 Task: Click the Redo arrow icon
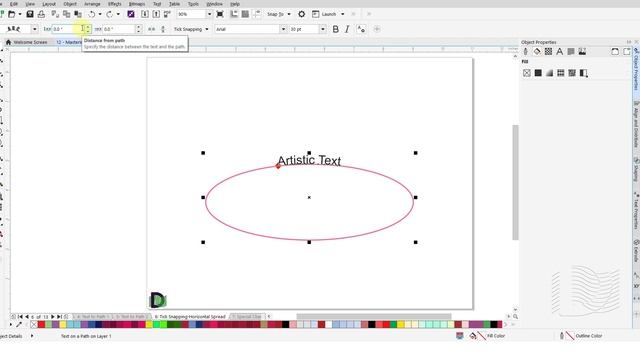pos(109,14)
